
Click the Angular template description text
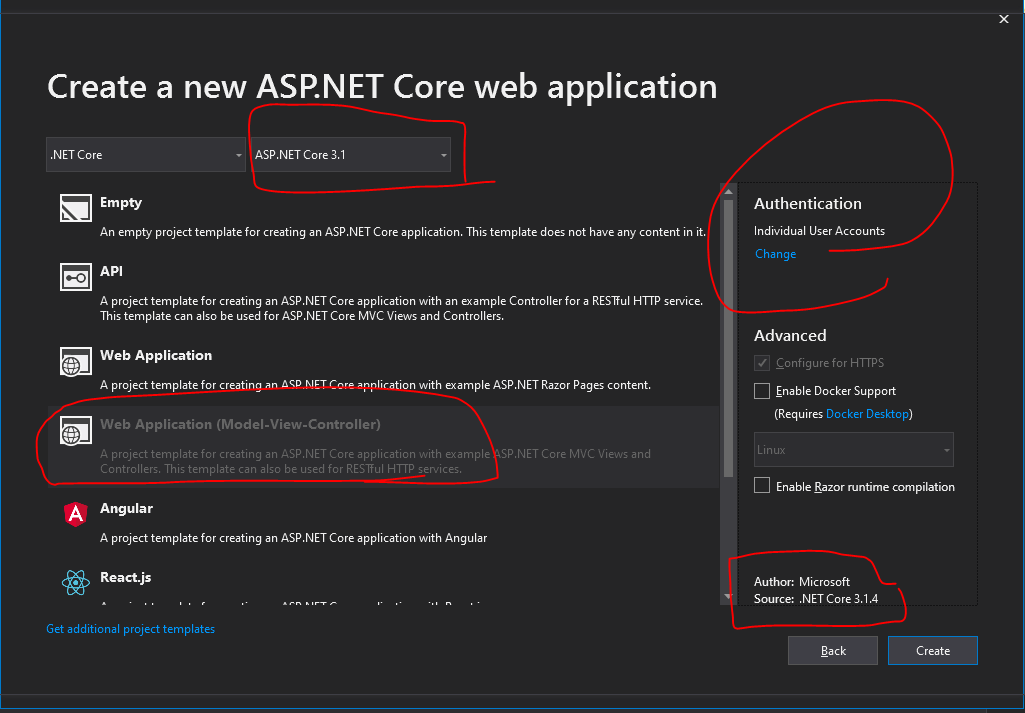(294, 539)
